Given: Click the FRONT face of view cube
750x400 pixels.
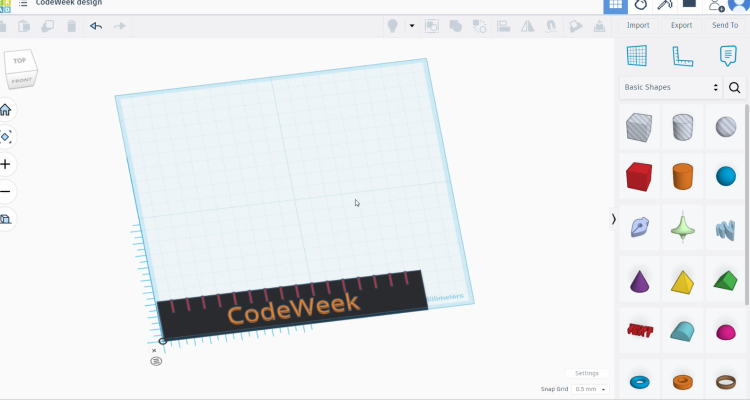Looking at the screenshot, I should coord(22,80).
